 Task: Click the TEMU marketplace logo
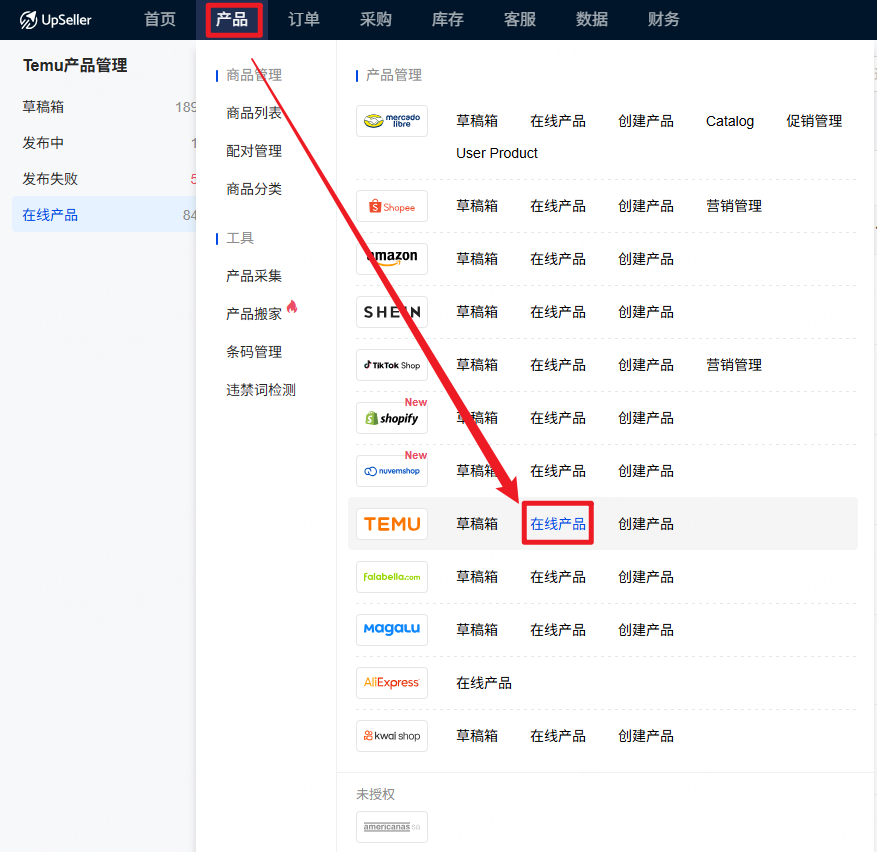click(x=392, y=524)
